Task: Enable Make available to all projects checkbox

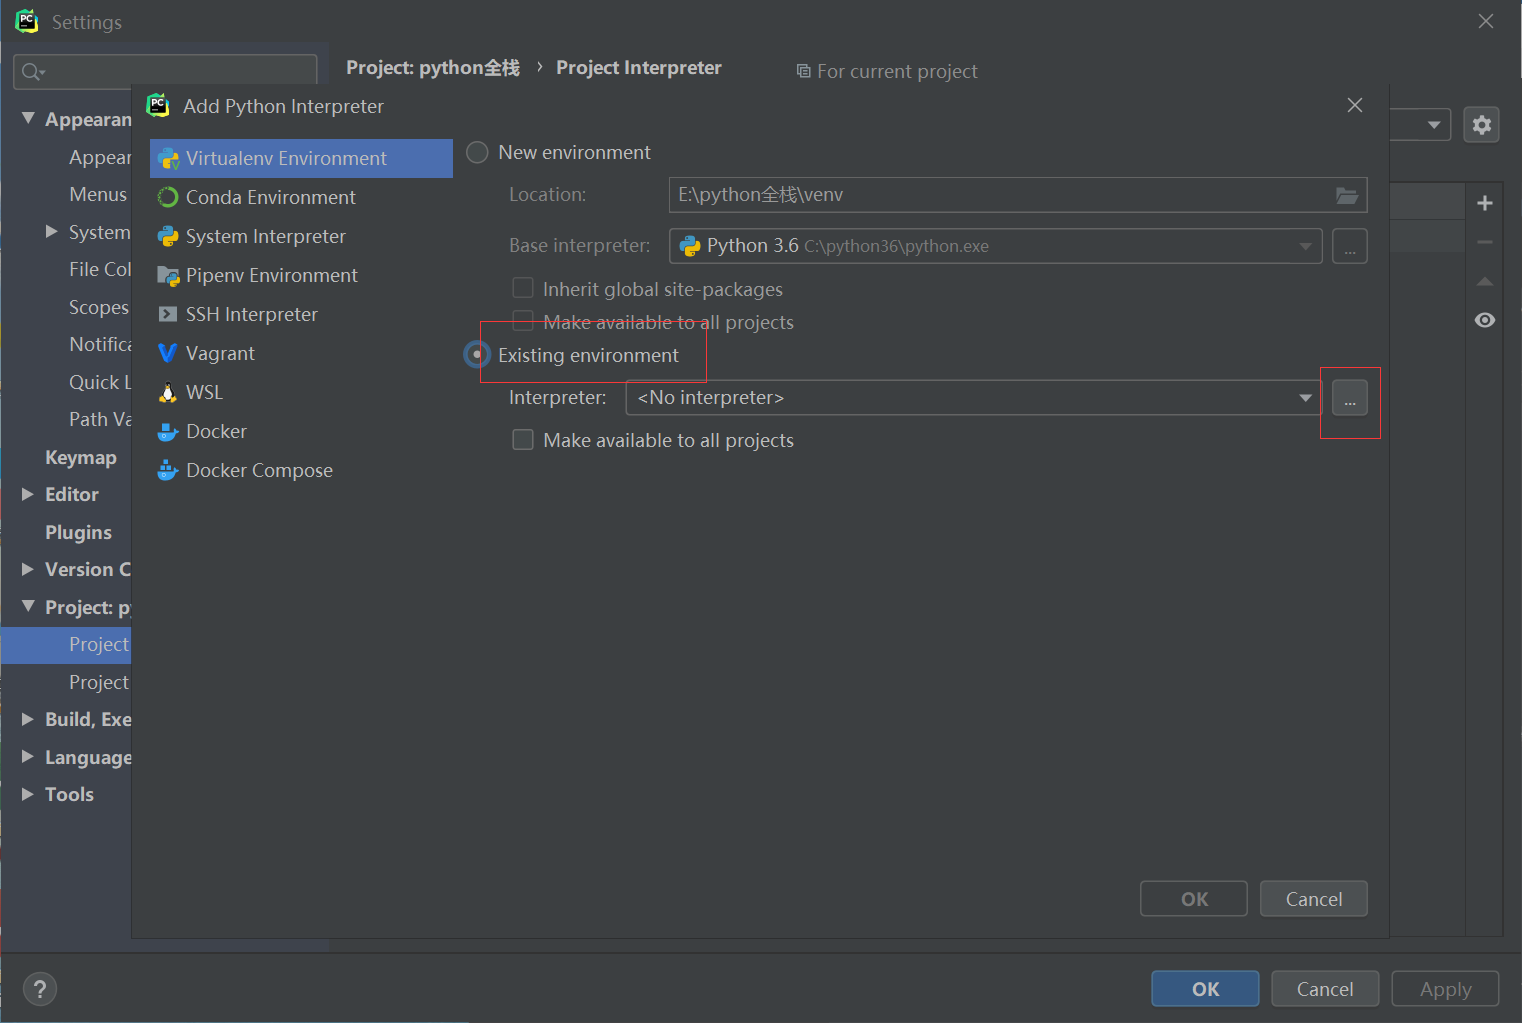Action: [523, 440]
